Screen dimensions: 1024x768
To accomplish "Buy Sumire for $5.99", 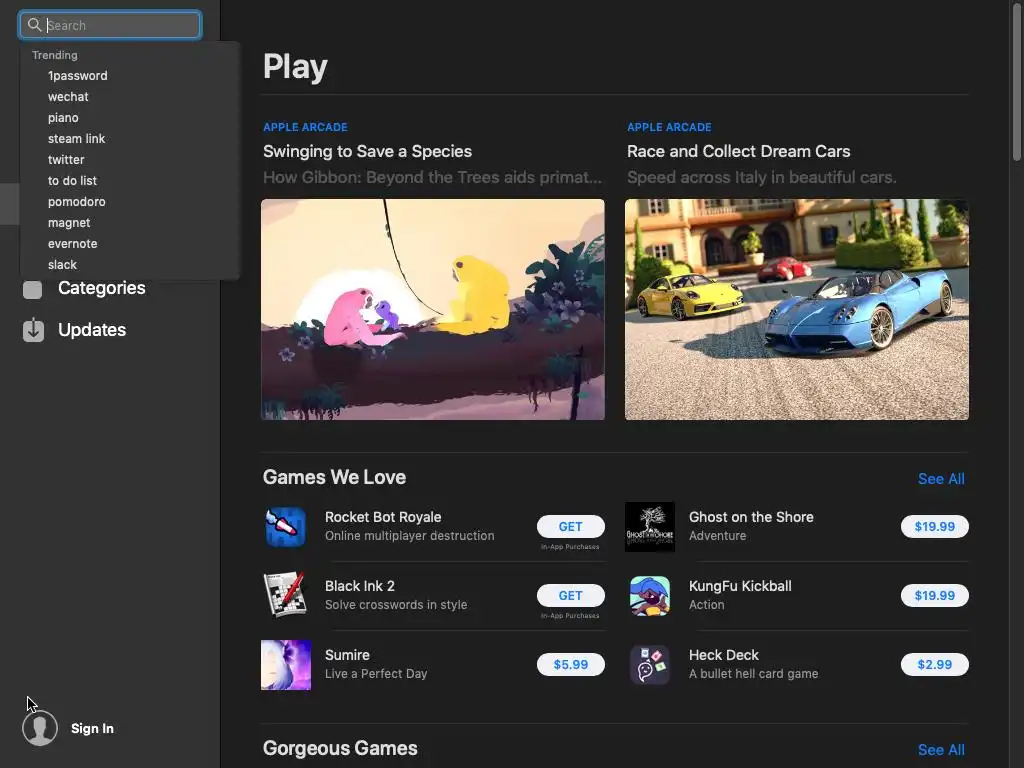I will coord(570,664).
